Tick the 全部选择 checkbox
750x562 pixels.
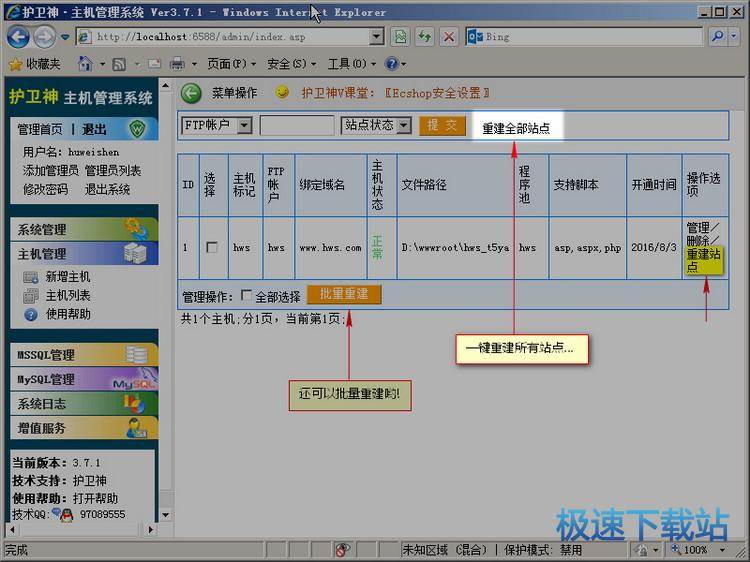tap(246, 295)
